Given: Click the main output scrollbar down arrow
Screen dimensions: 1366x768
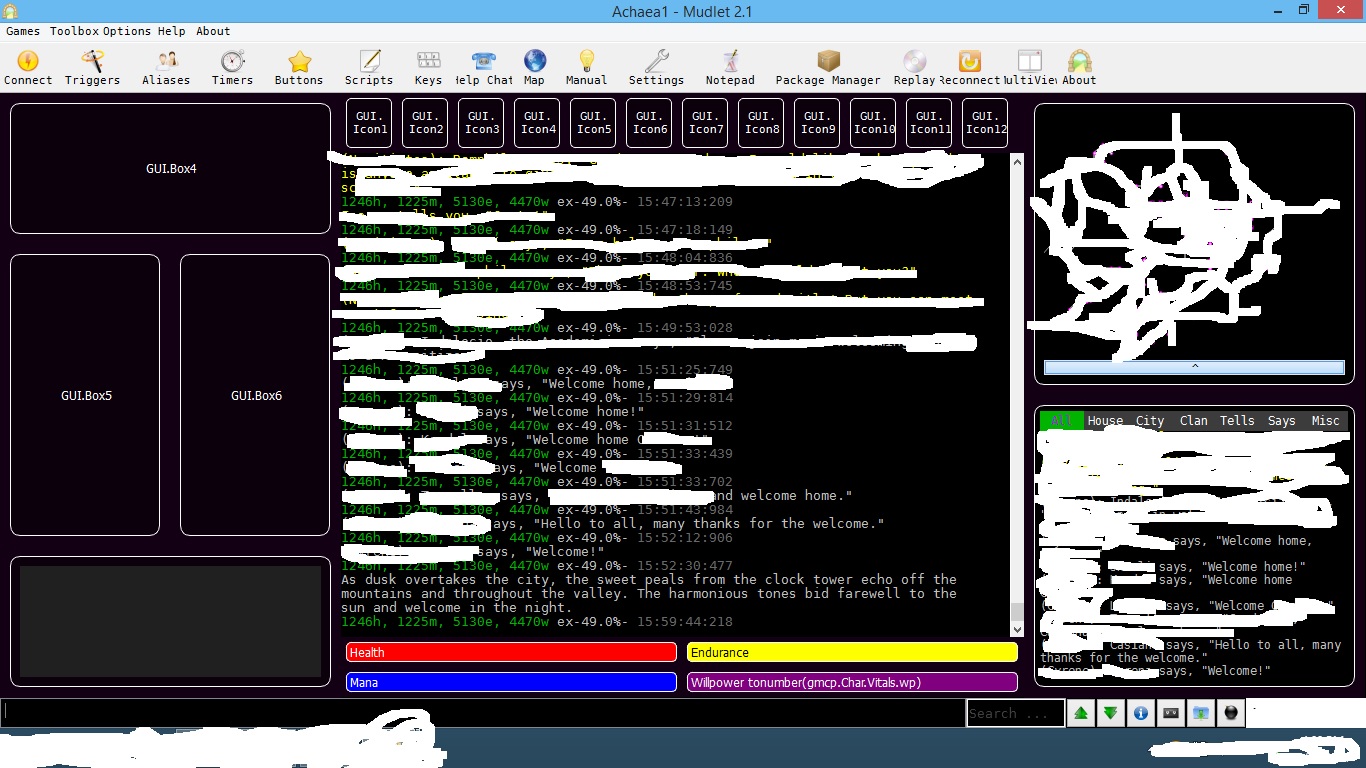Looking at the screenshot, I should point(1017,629).
